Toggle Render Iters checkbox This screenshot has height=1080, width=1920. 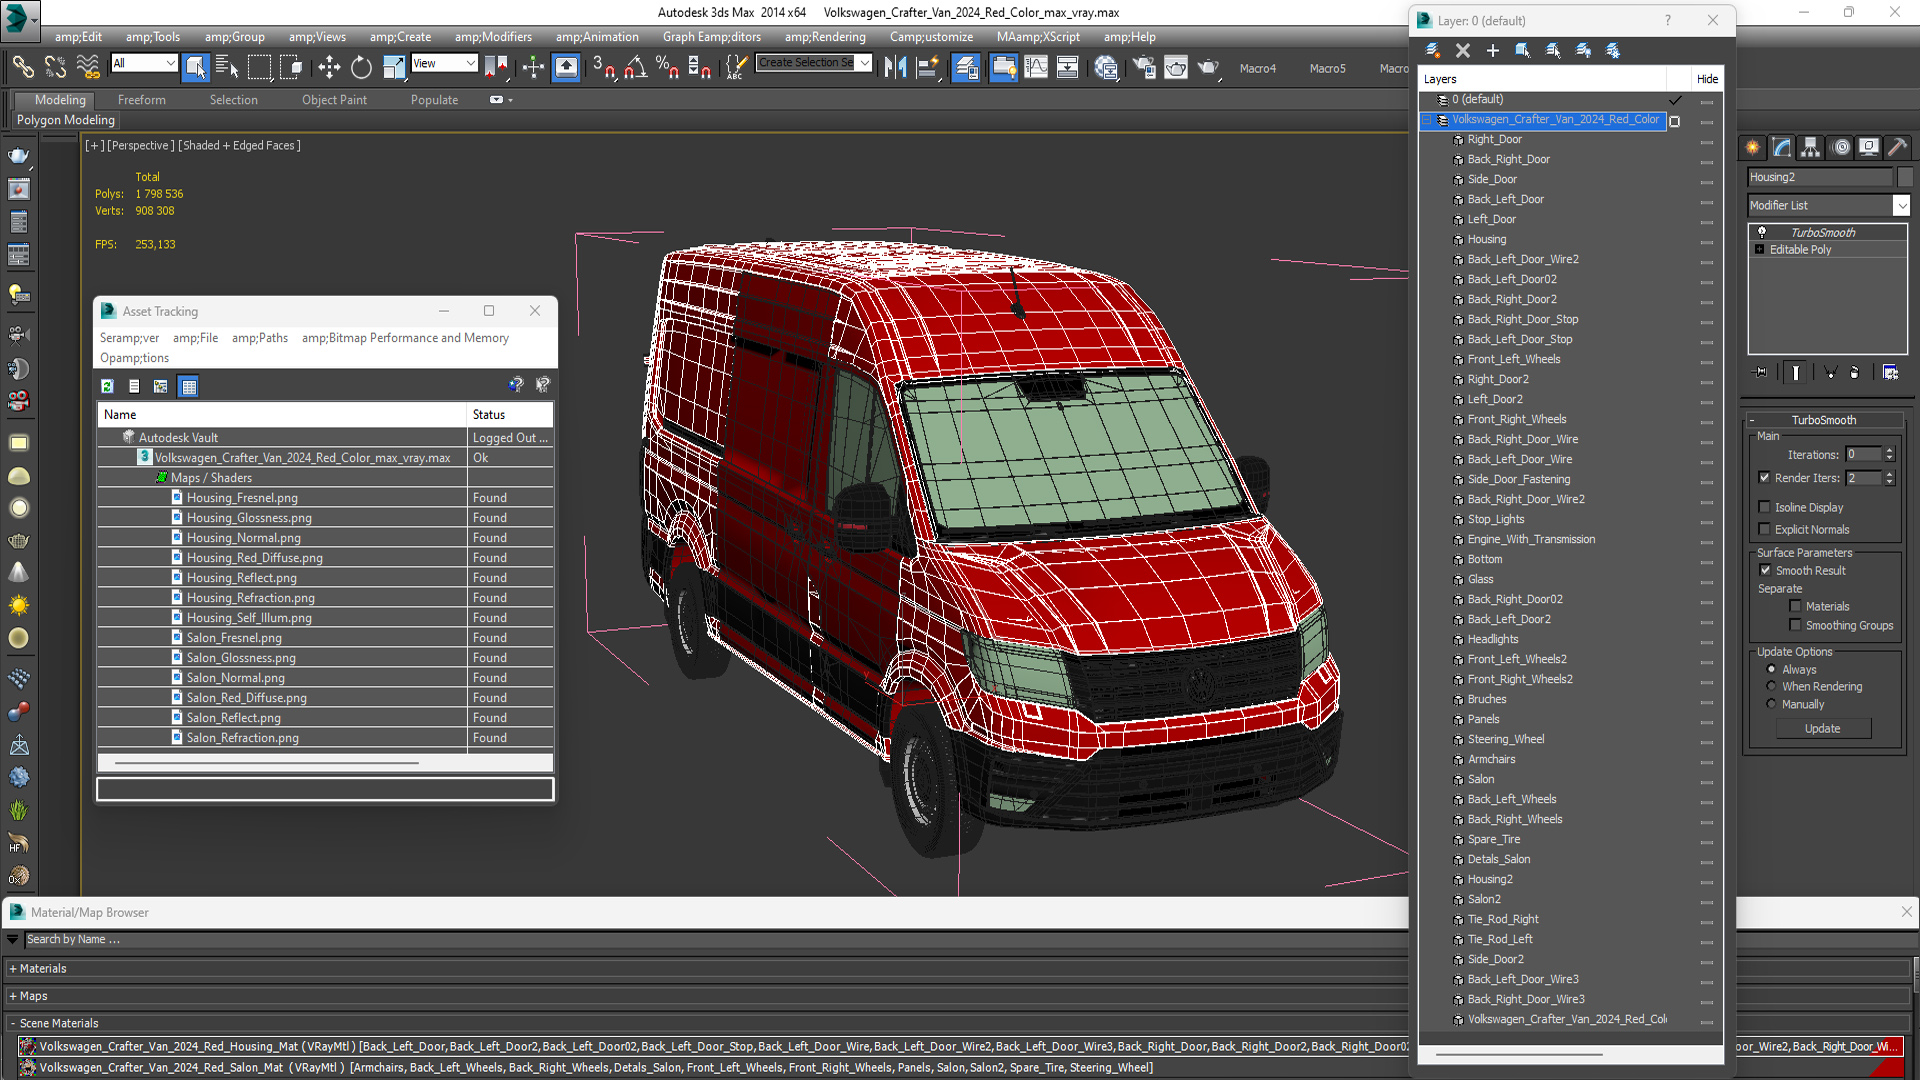click(x=1765, y=478)
